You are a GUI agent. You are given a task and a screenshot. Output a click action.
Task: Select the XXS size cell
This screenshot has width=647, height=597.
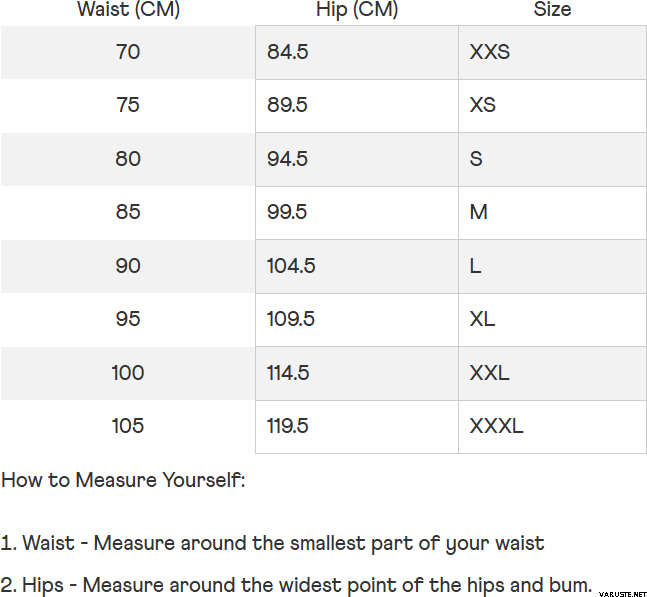click(490, 52)
